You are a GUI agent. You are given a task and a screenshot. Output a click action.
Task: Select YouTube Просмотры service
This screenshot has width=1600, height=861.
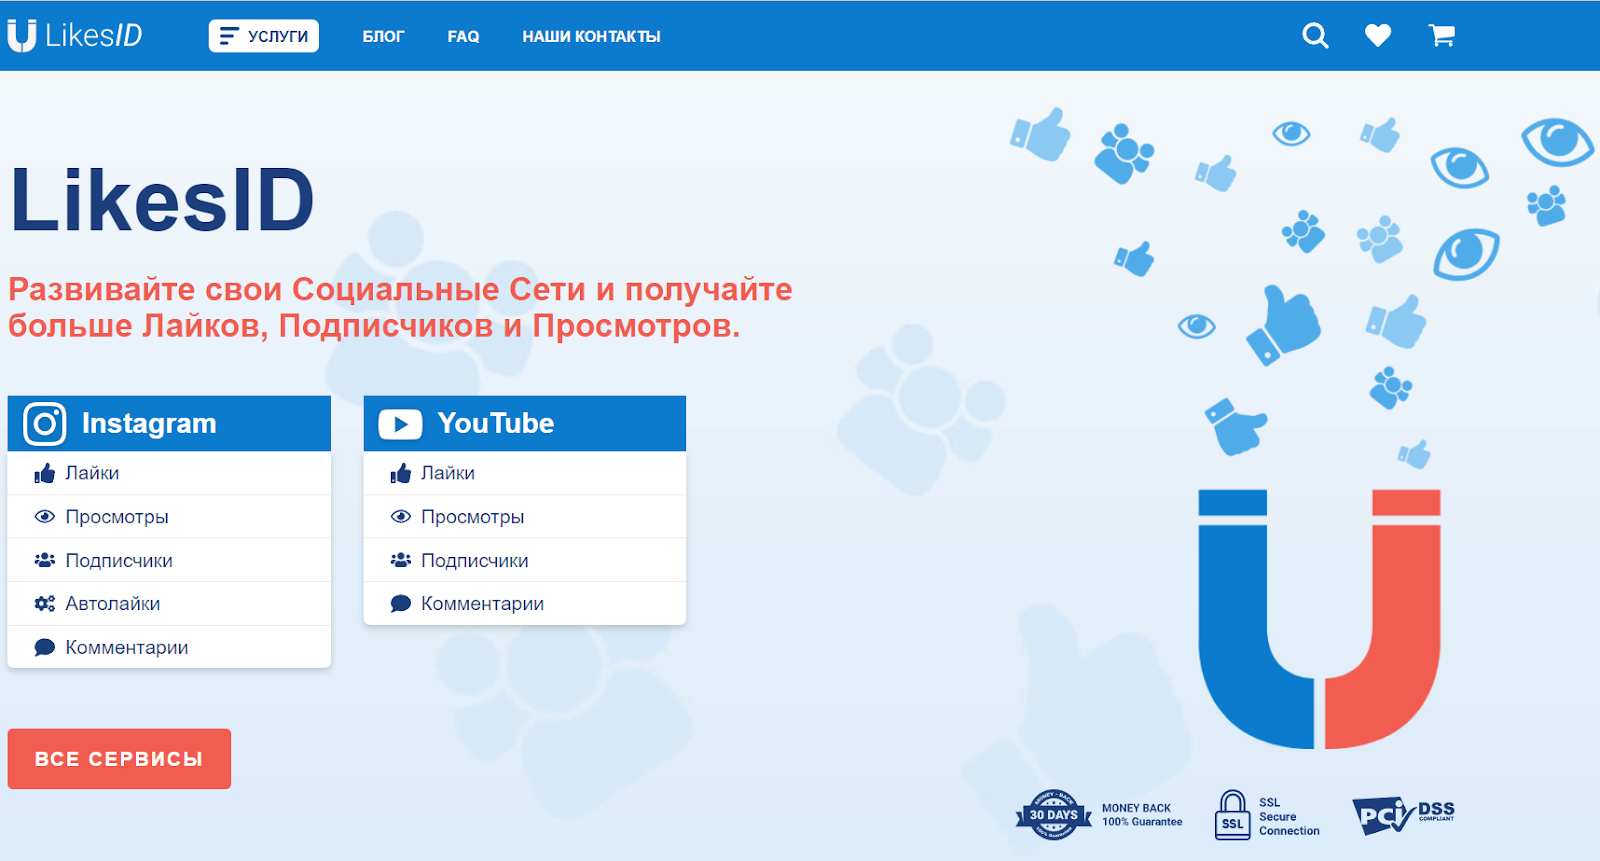(x=472, y=517)
